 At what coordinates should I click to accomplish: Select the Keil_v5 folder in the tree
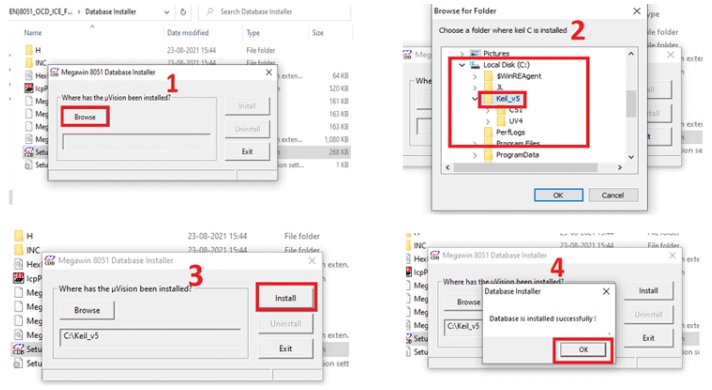pos(508,99)
